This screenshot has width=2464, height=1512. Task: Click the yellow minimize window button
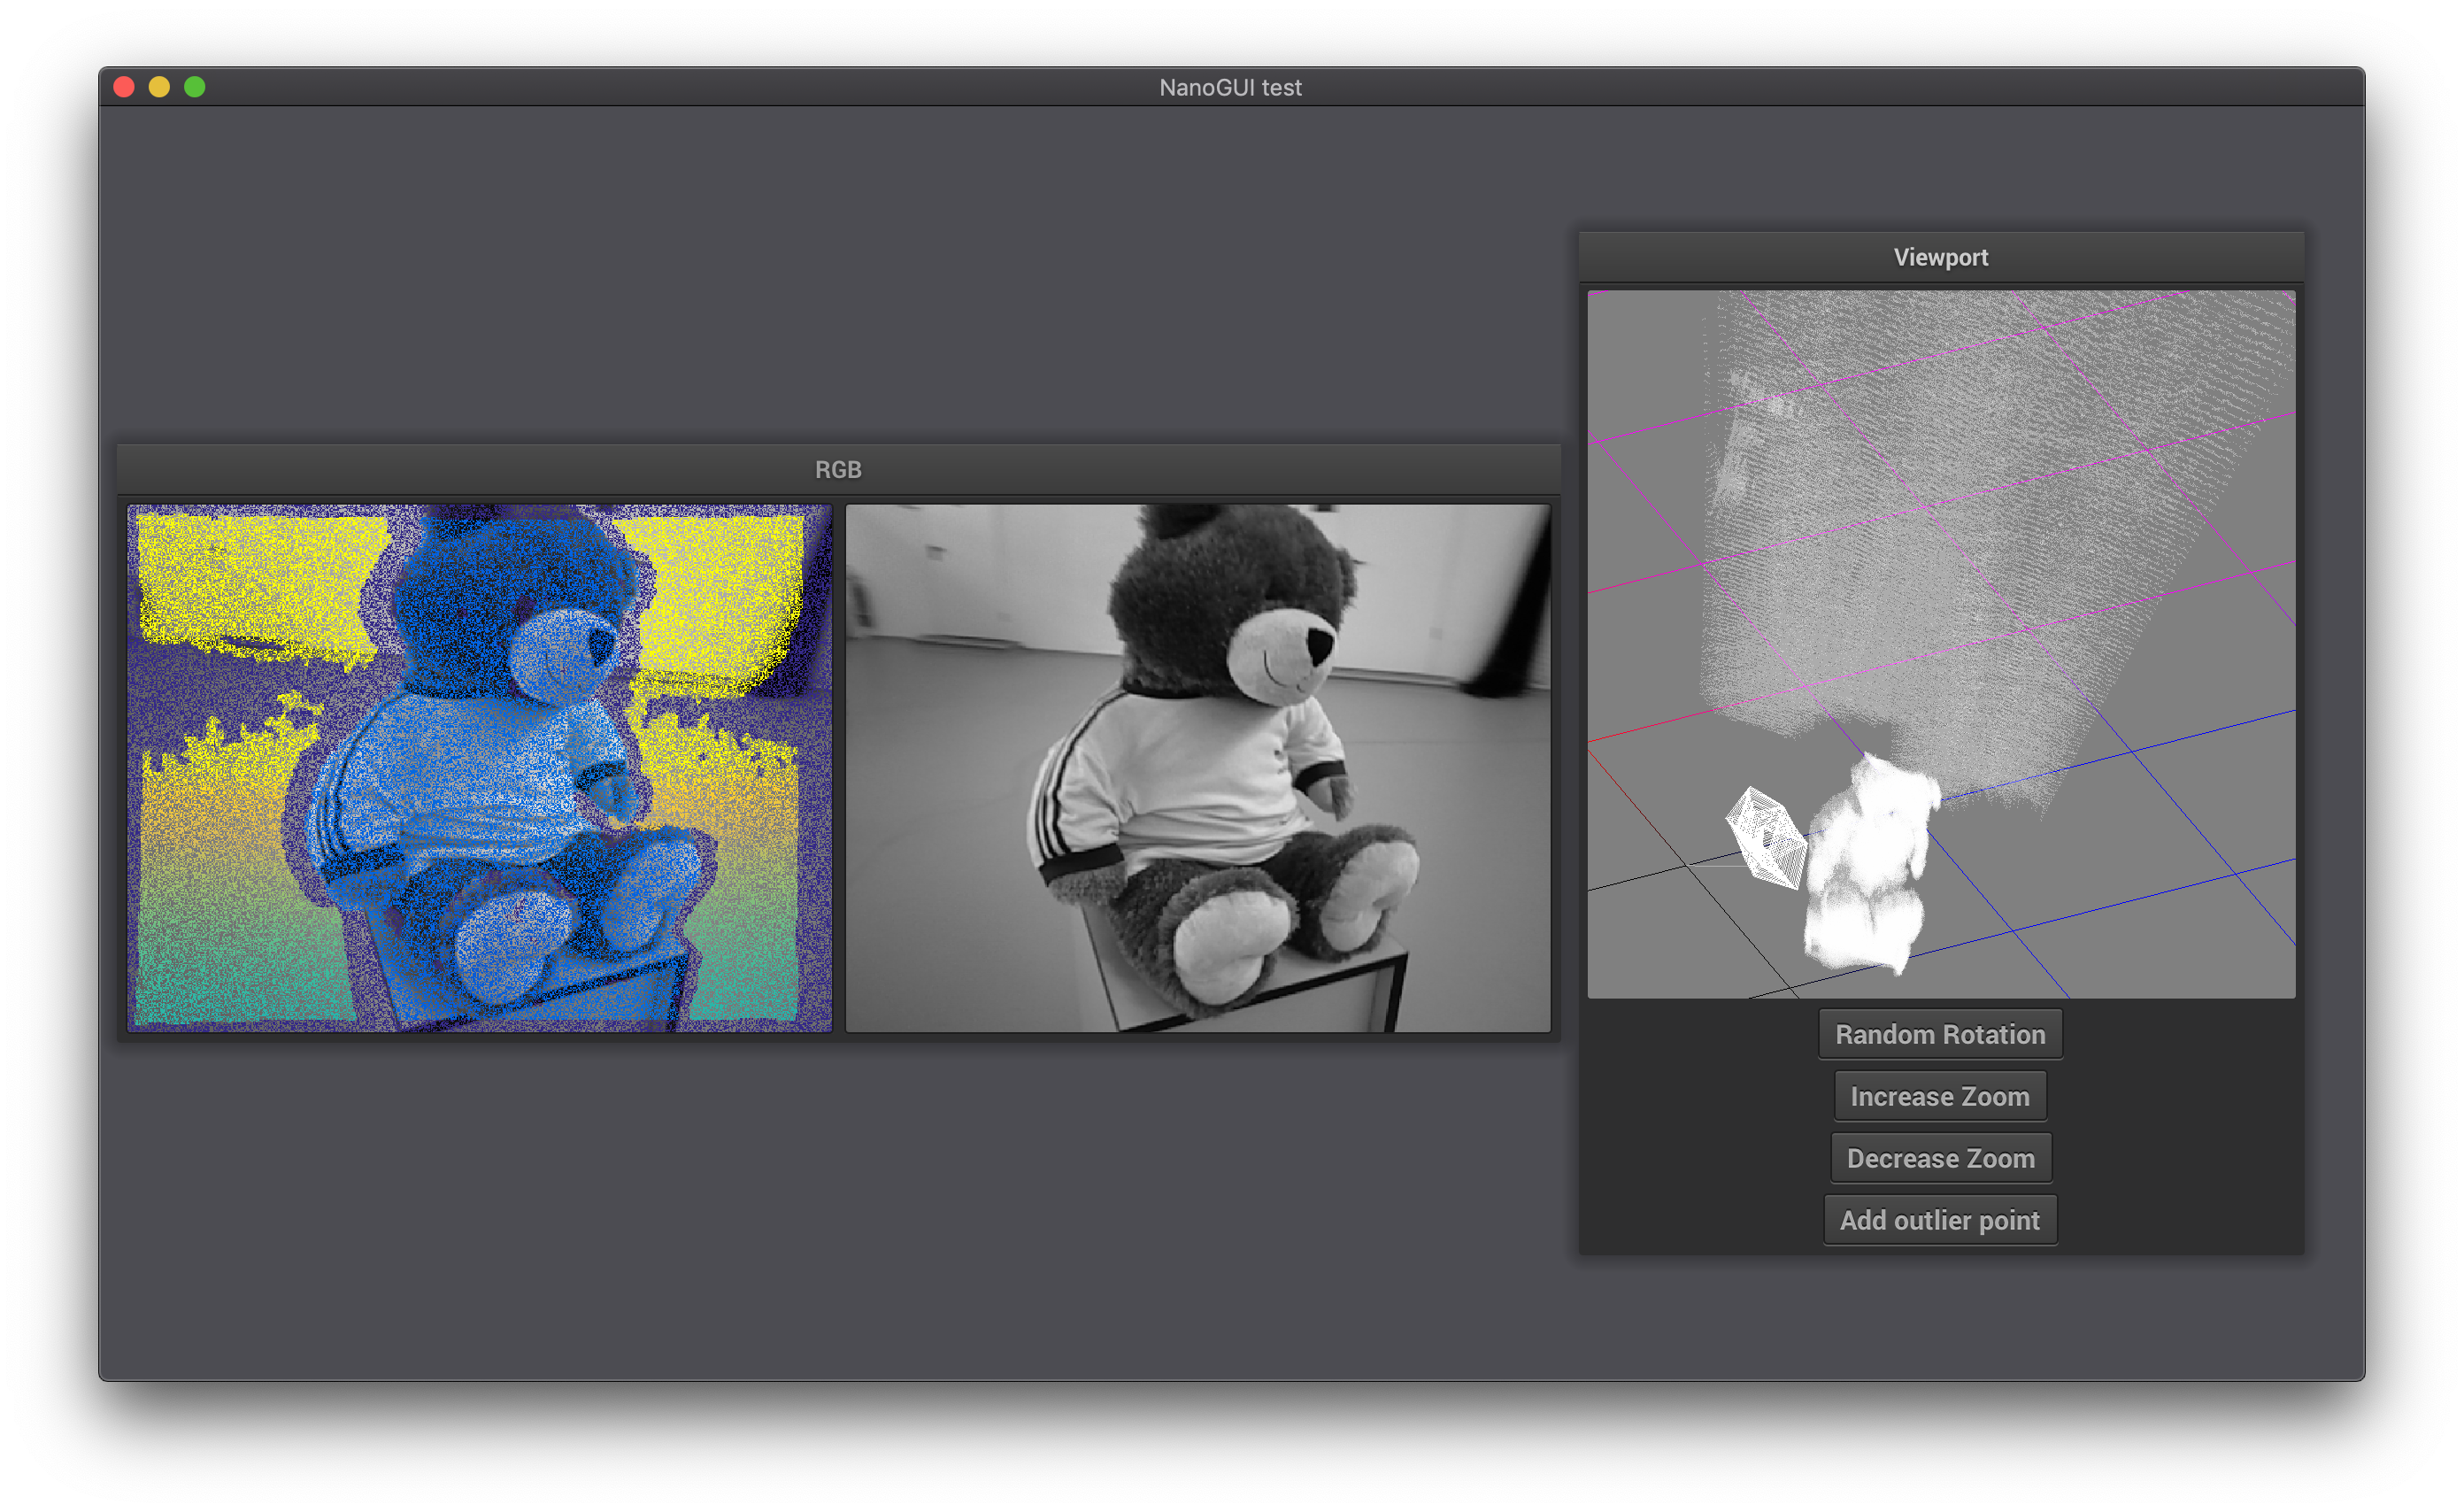(x=159, y=87)
